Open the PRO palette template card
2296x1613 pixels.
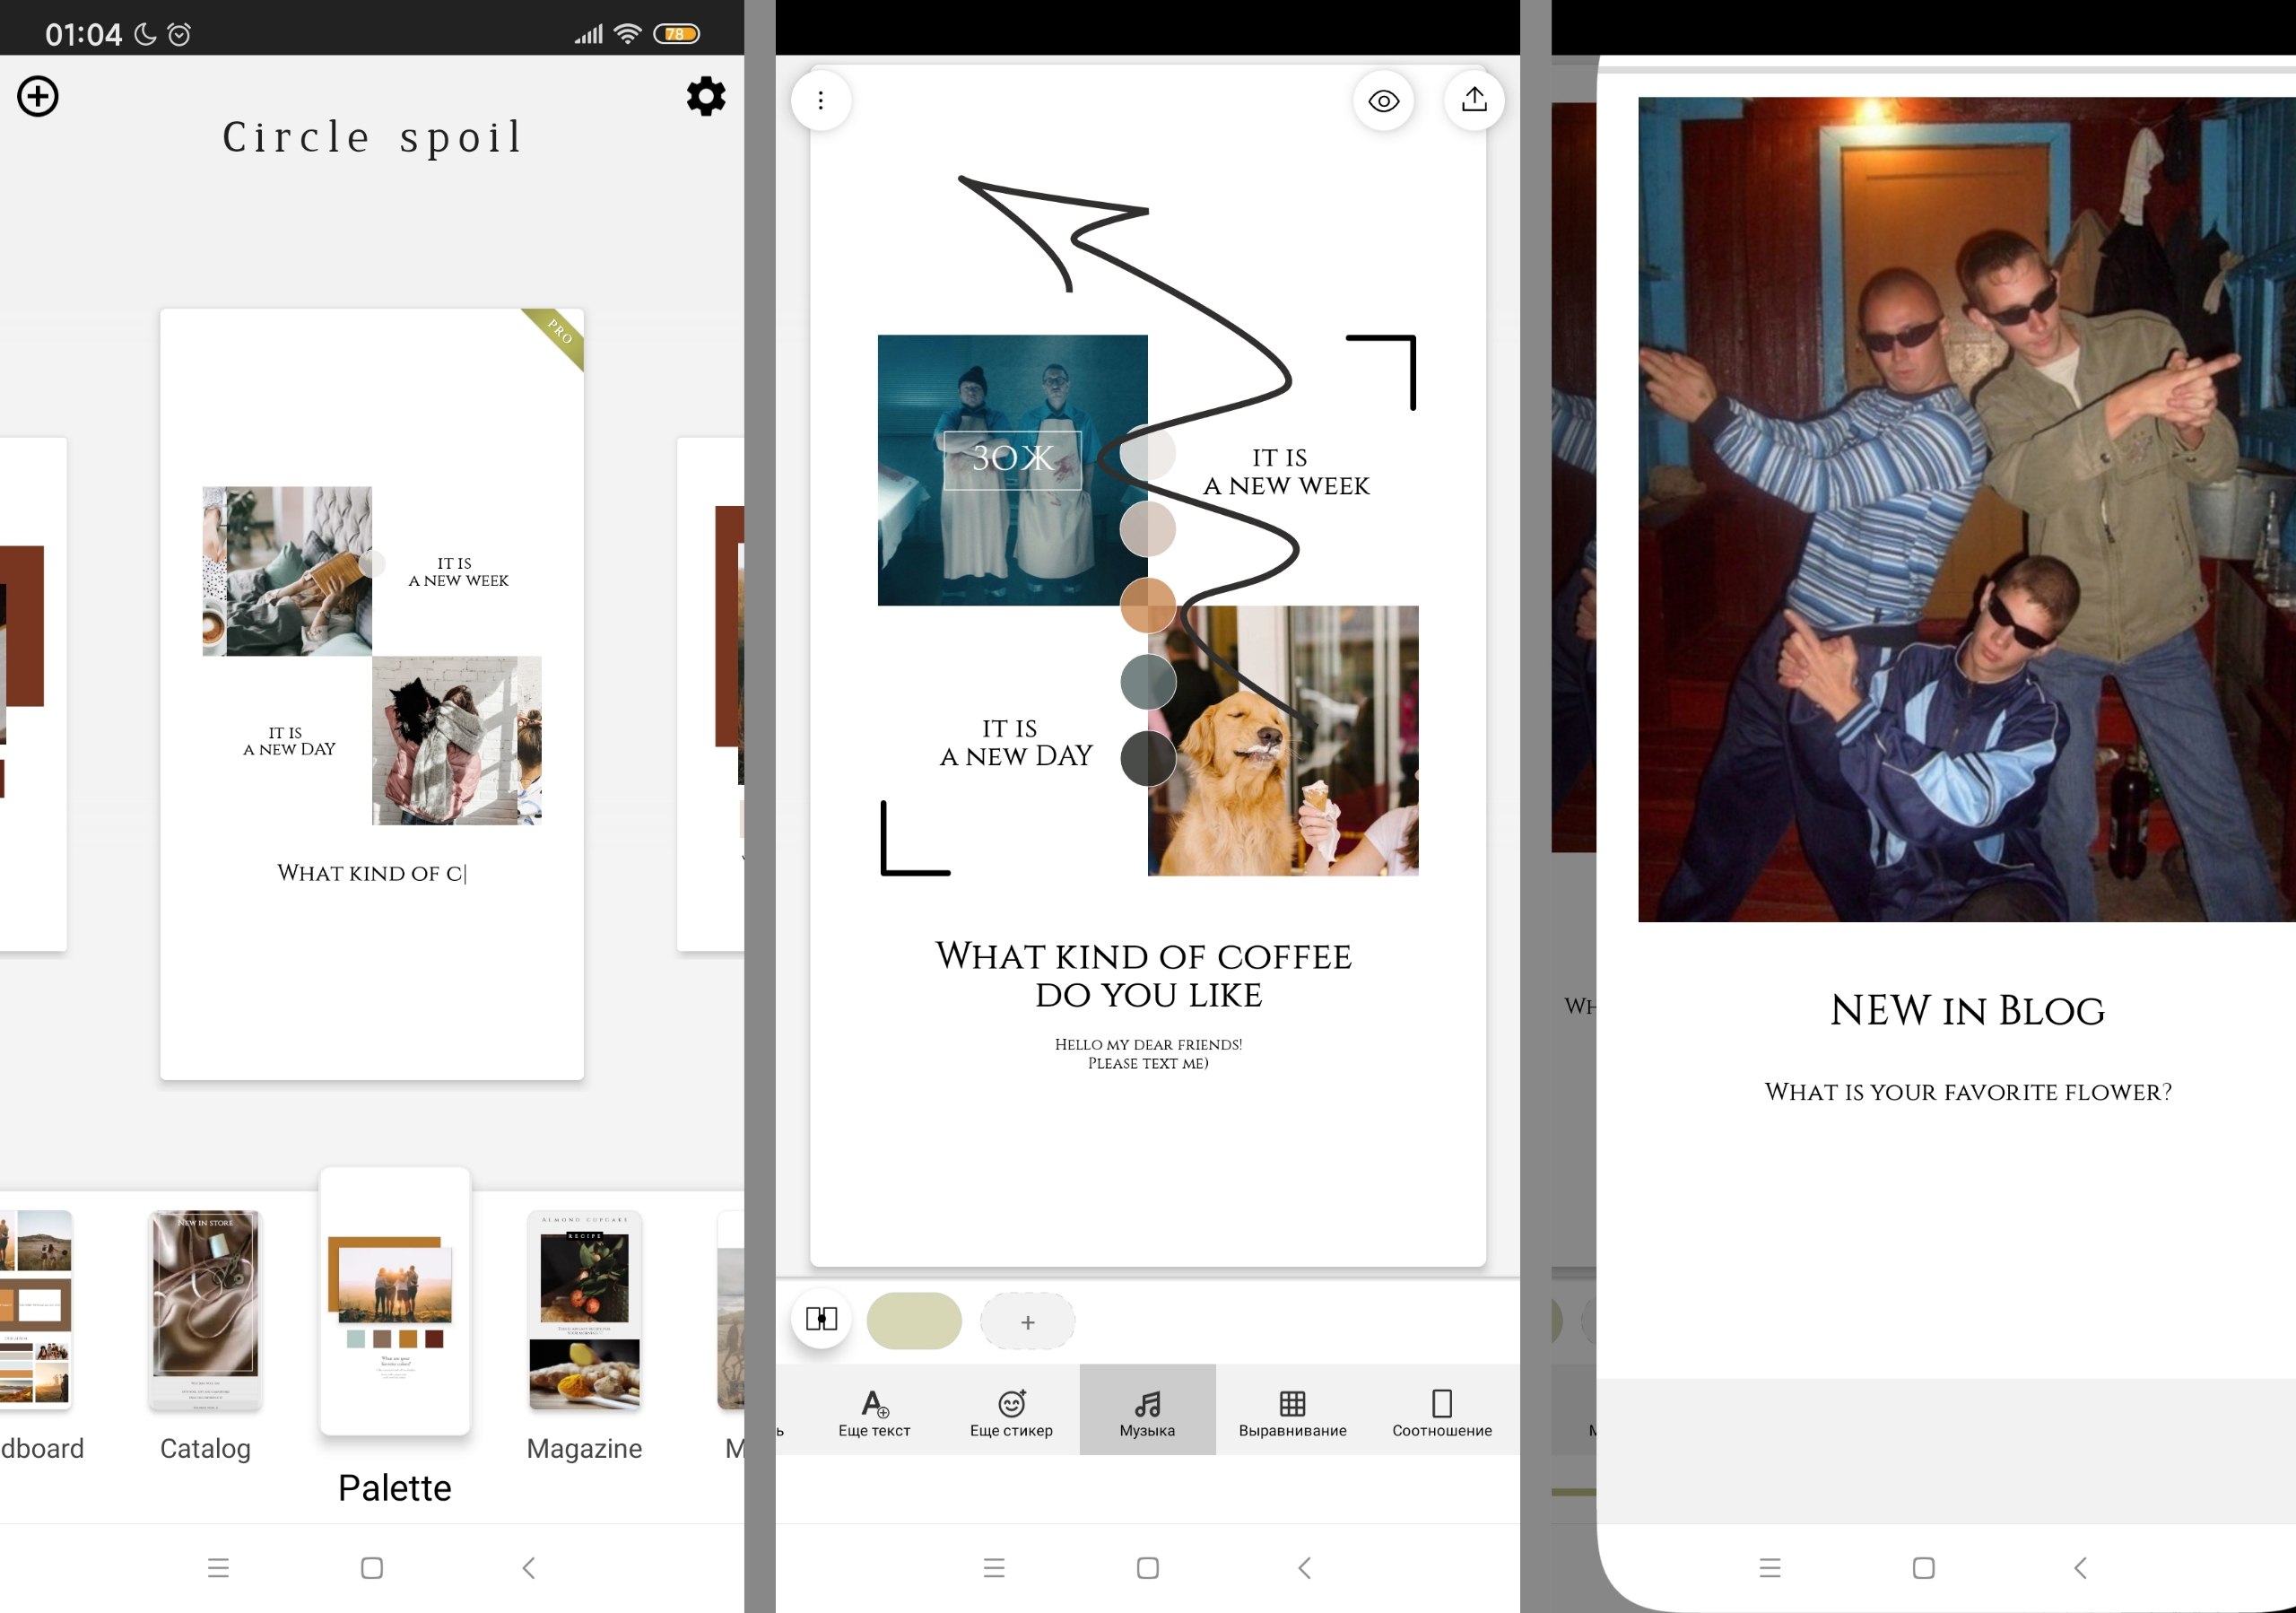371,694
